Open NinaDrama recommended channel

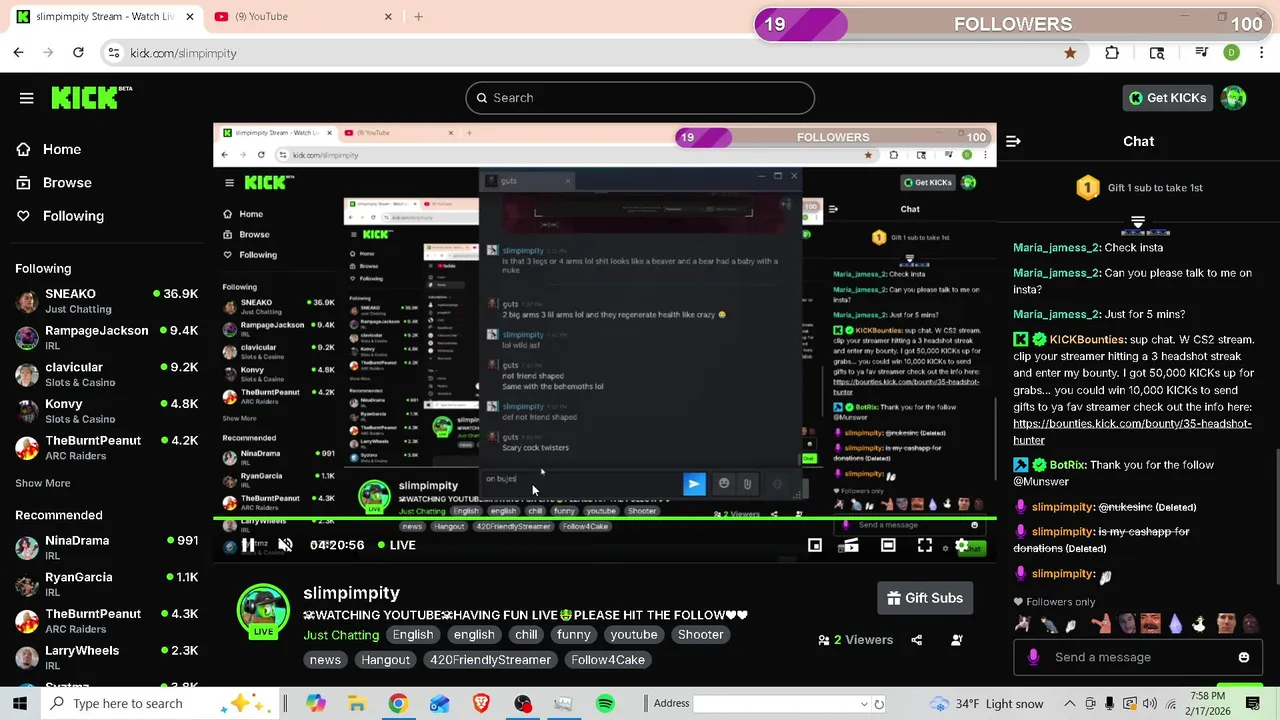(x=106, y=547)
